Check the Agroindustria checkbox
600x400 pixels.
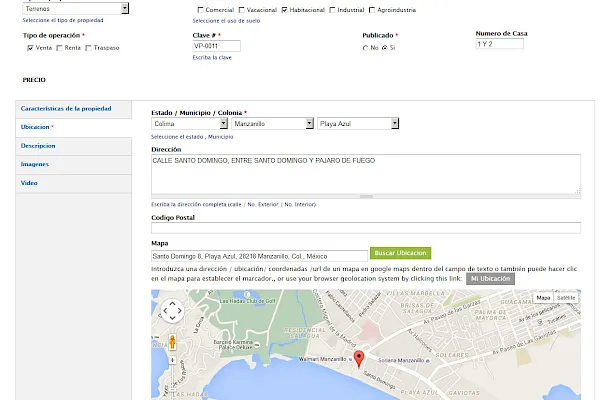(372, 10)
